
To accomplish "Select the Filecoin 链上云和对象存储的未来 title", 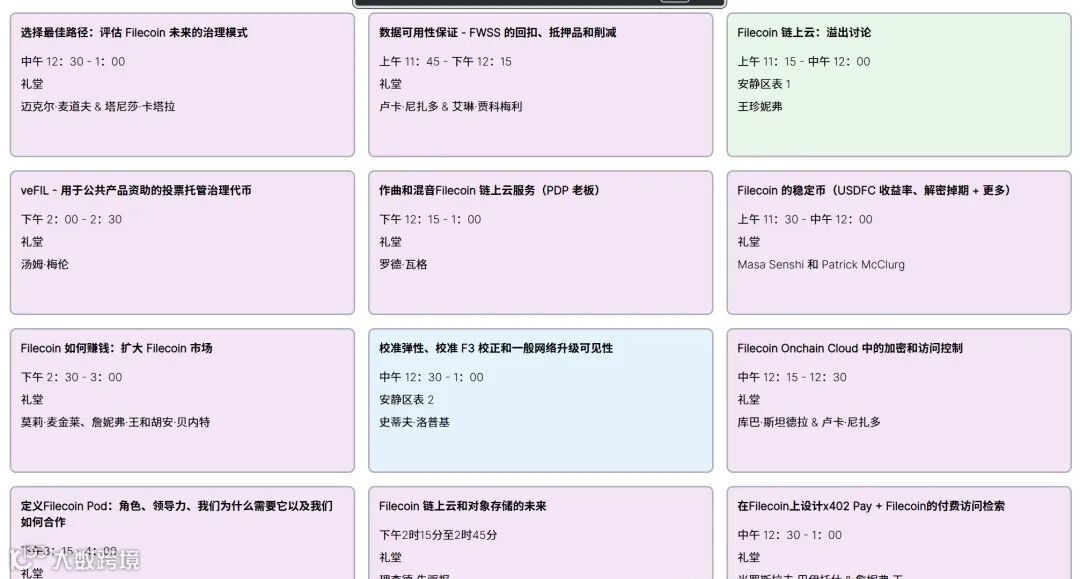I will [x=462, y=505].
